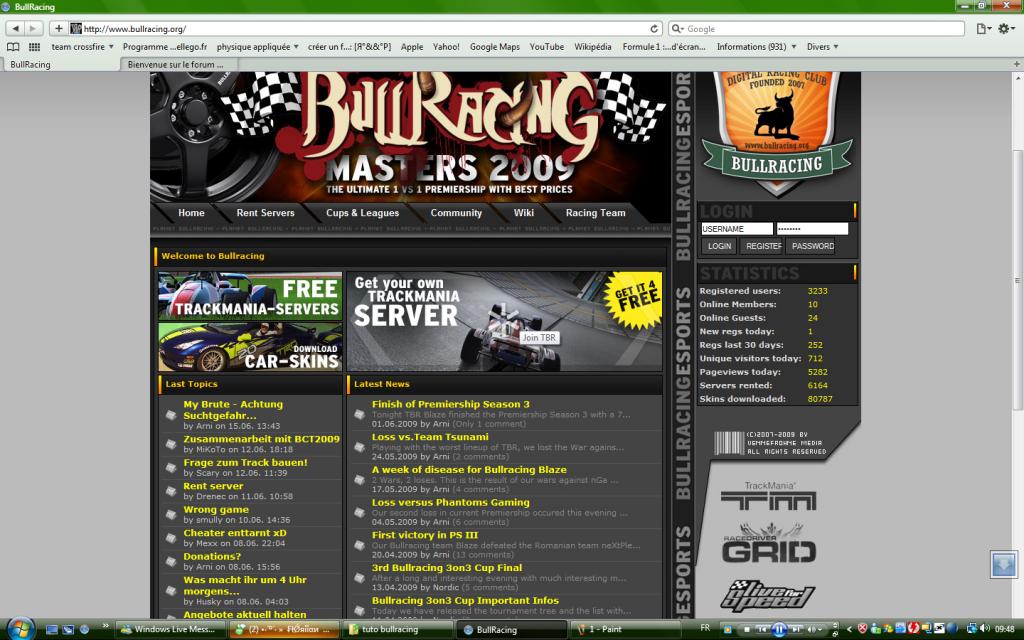
Task: Open news 'Finish of Premiership Season 3'
Action: pos(451,404)
